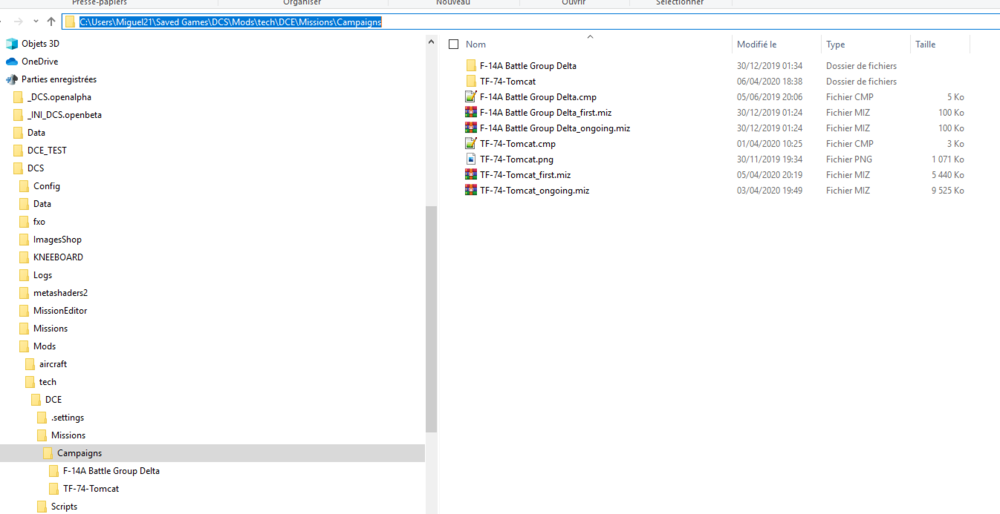Click Parties enregistrées icon in navigation pane

[12, 80]
